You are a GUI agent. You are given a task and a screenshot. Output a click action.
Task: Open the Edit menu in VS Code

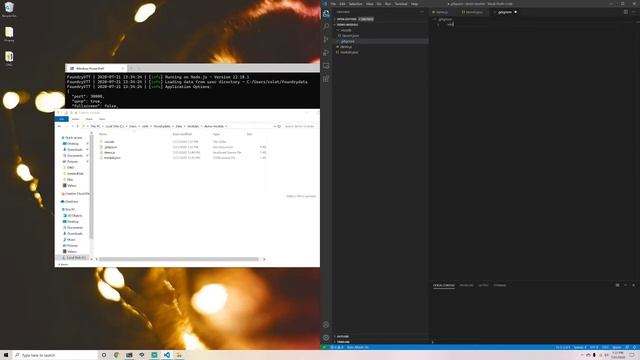pyautogui.click(x=342, y=4)
